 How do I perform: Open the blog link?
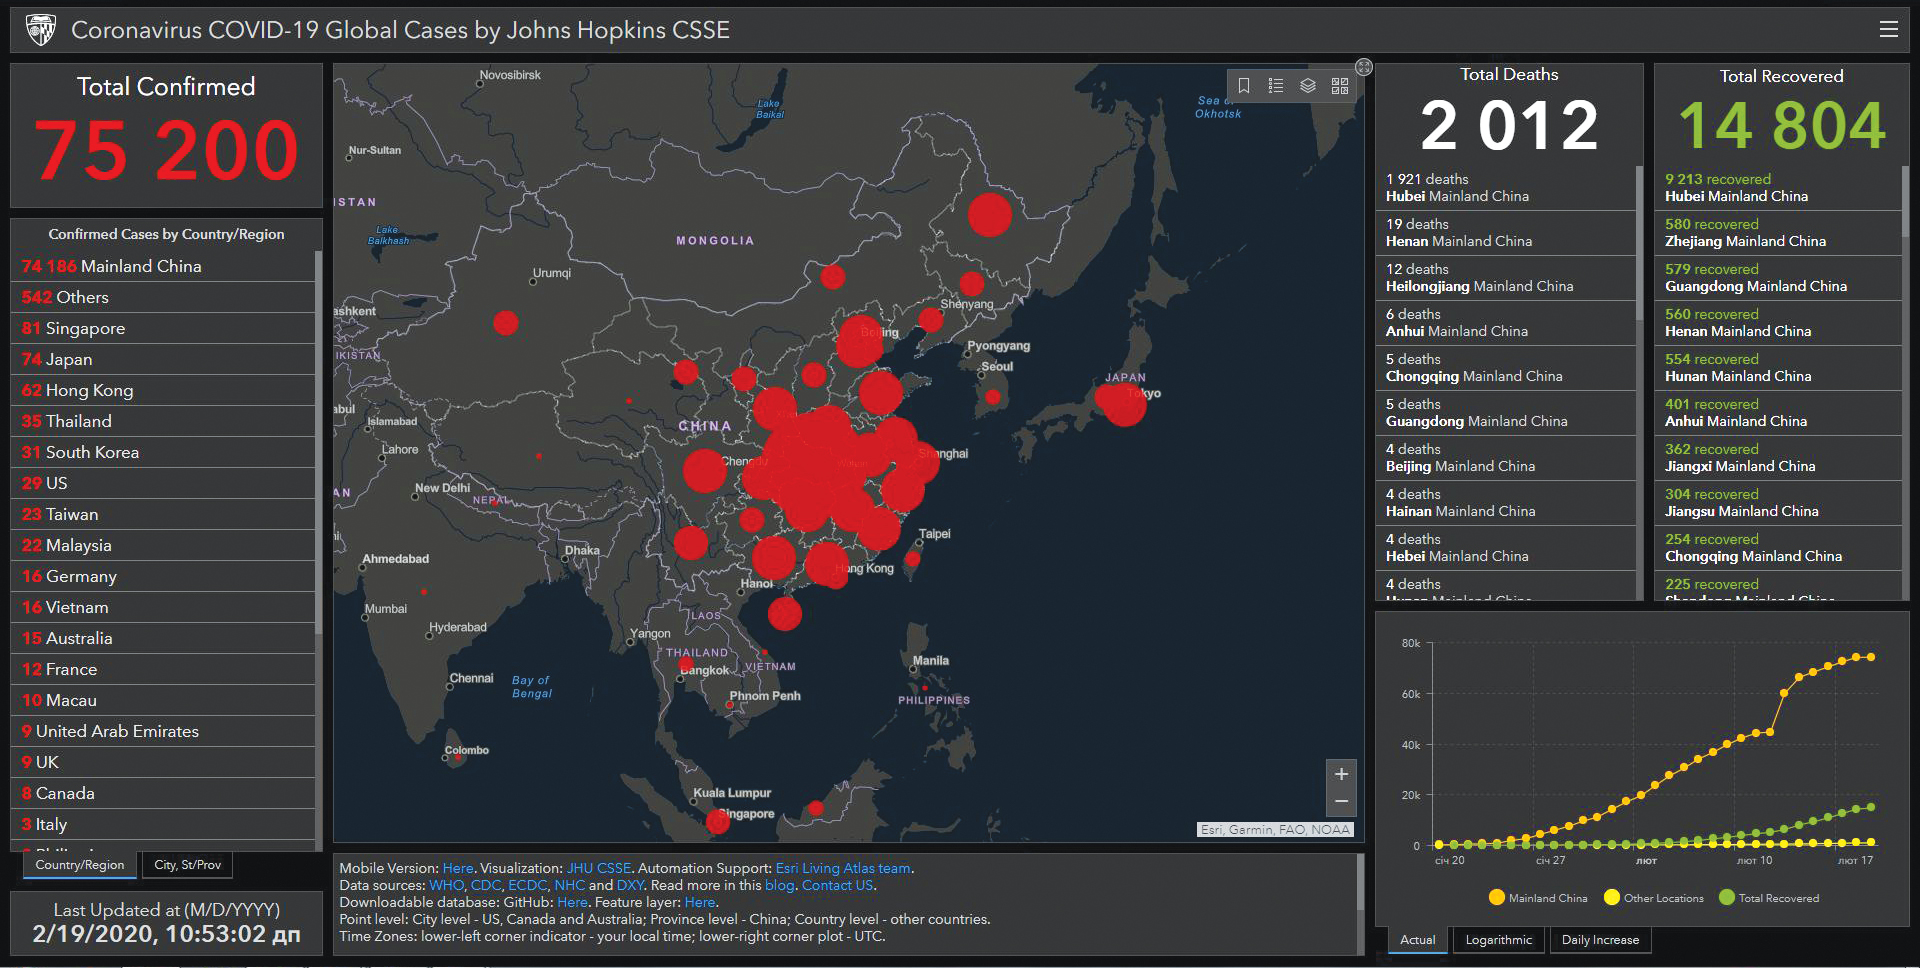(x=779, y=885)
